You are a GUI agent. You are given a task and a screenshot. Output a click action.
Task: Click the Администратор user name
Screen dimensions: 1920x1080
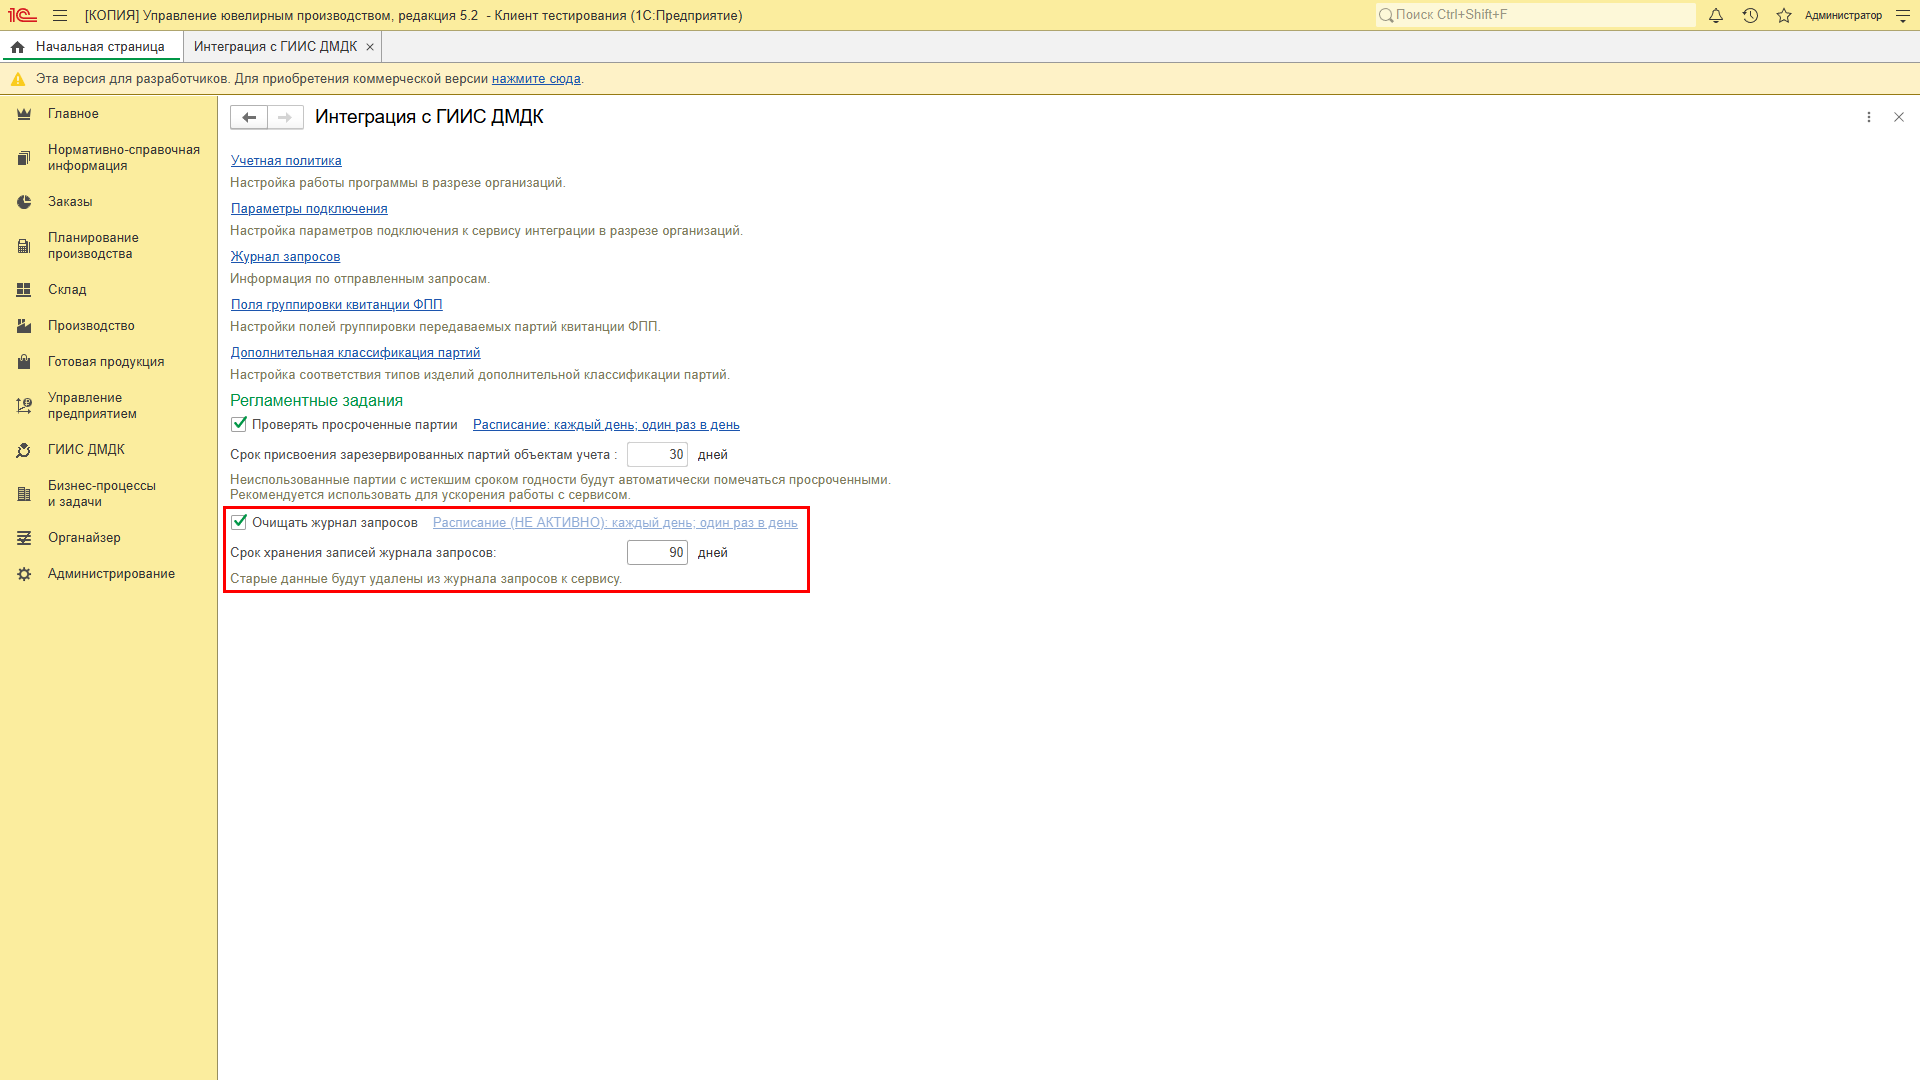pos(1843,16)
